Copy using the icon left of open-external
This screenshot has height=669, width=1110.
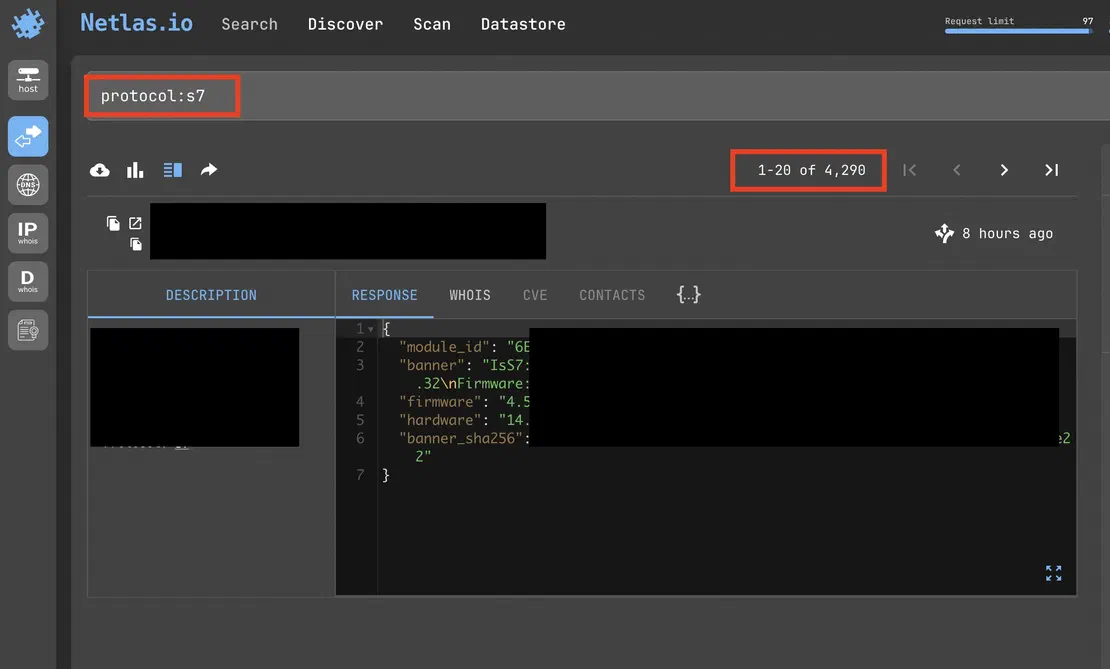point(113,224)
